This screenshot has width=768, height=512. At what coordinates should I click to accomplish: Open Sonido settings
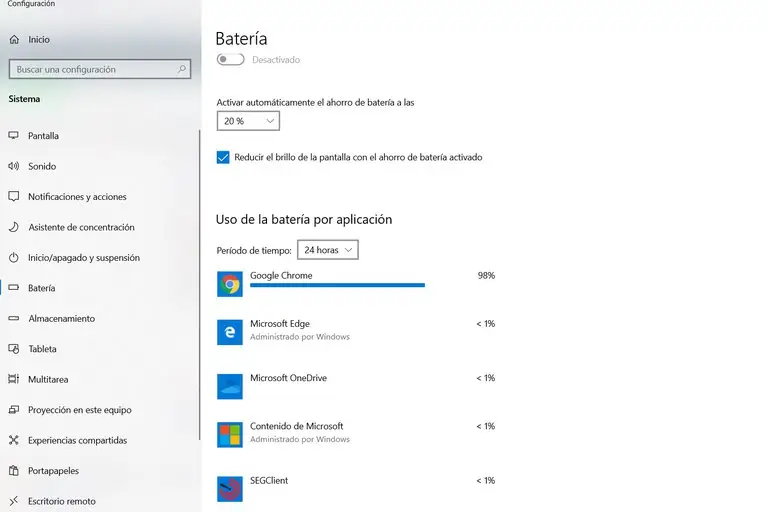click(x=42, y=166)
